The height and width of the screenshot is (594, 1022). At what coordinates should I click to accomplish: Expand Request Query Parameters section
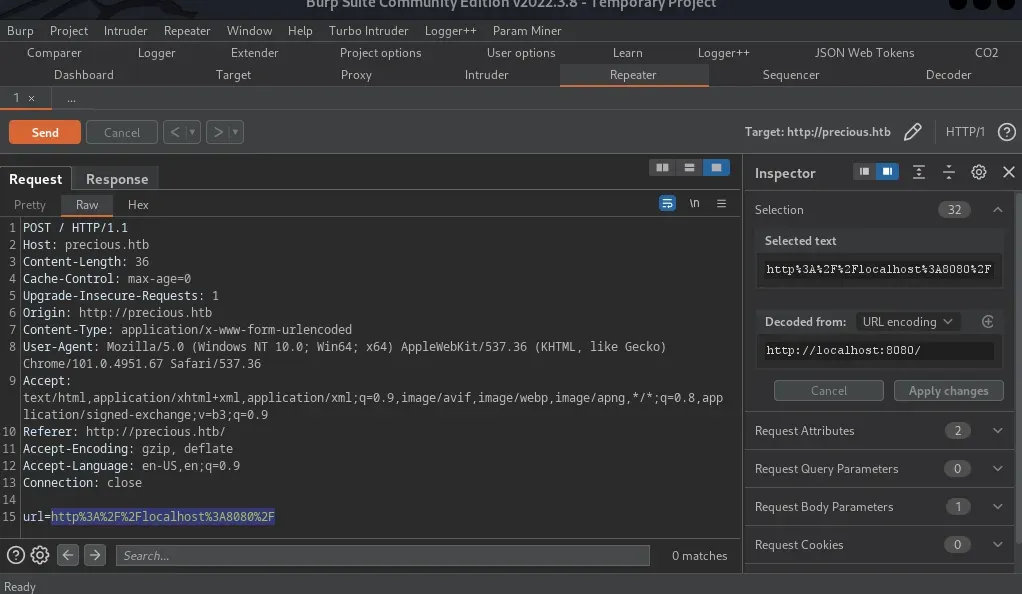(997, 469)
